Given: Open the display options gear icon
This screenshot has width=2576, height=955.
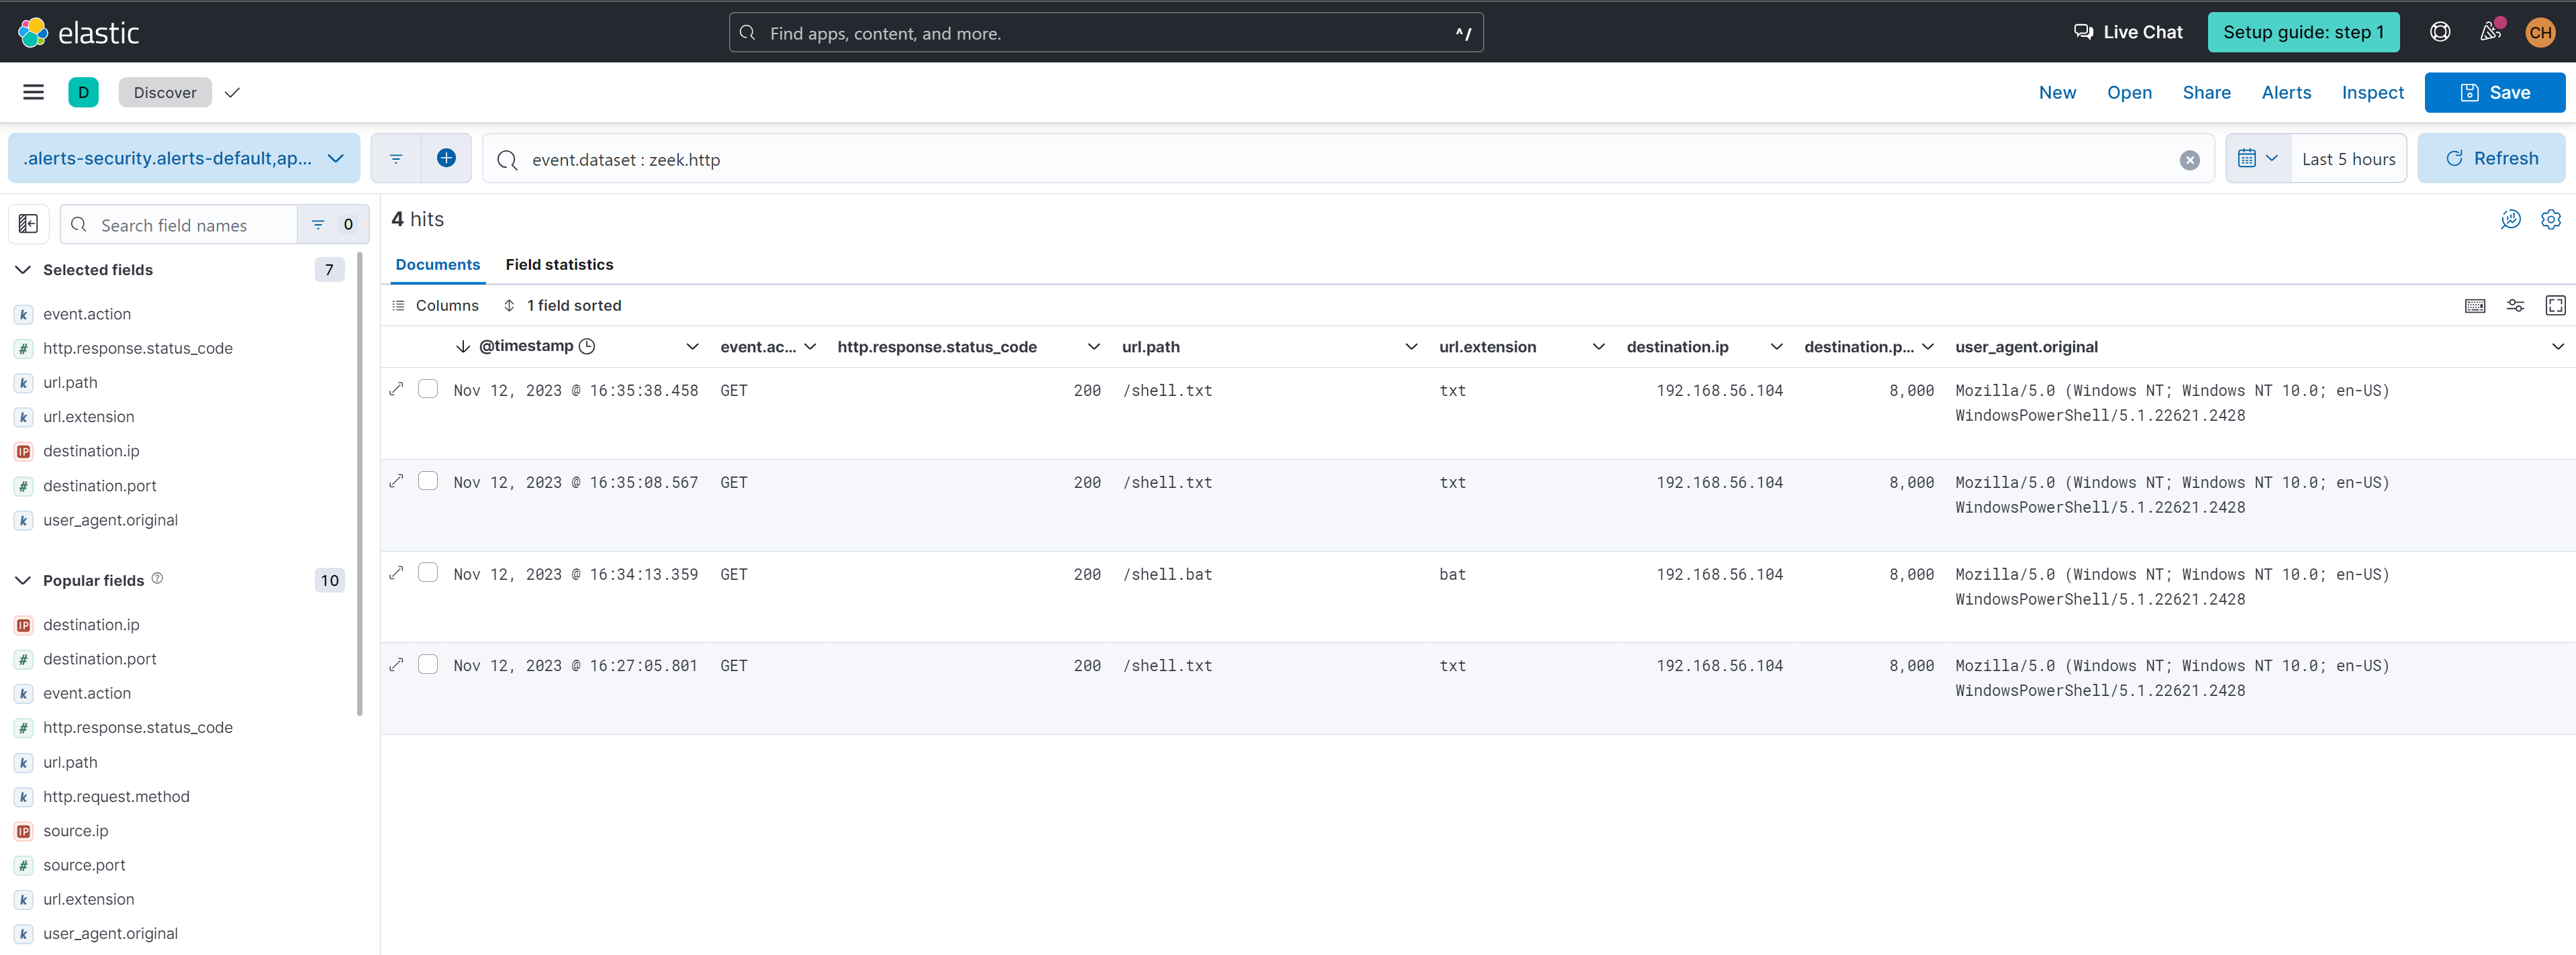Looking at the screenshot, I should 2550,219.
